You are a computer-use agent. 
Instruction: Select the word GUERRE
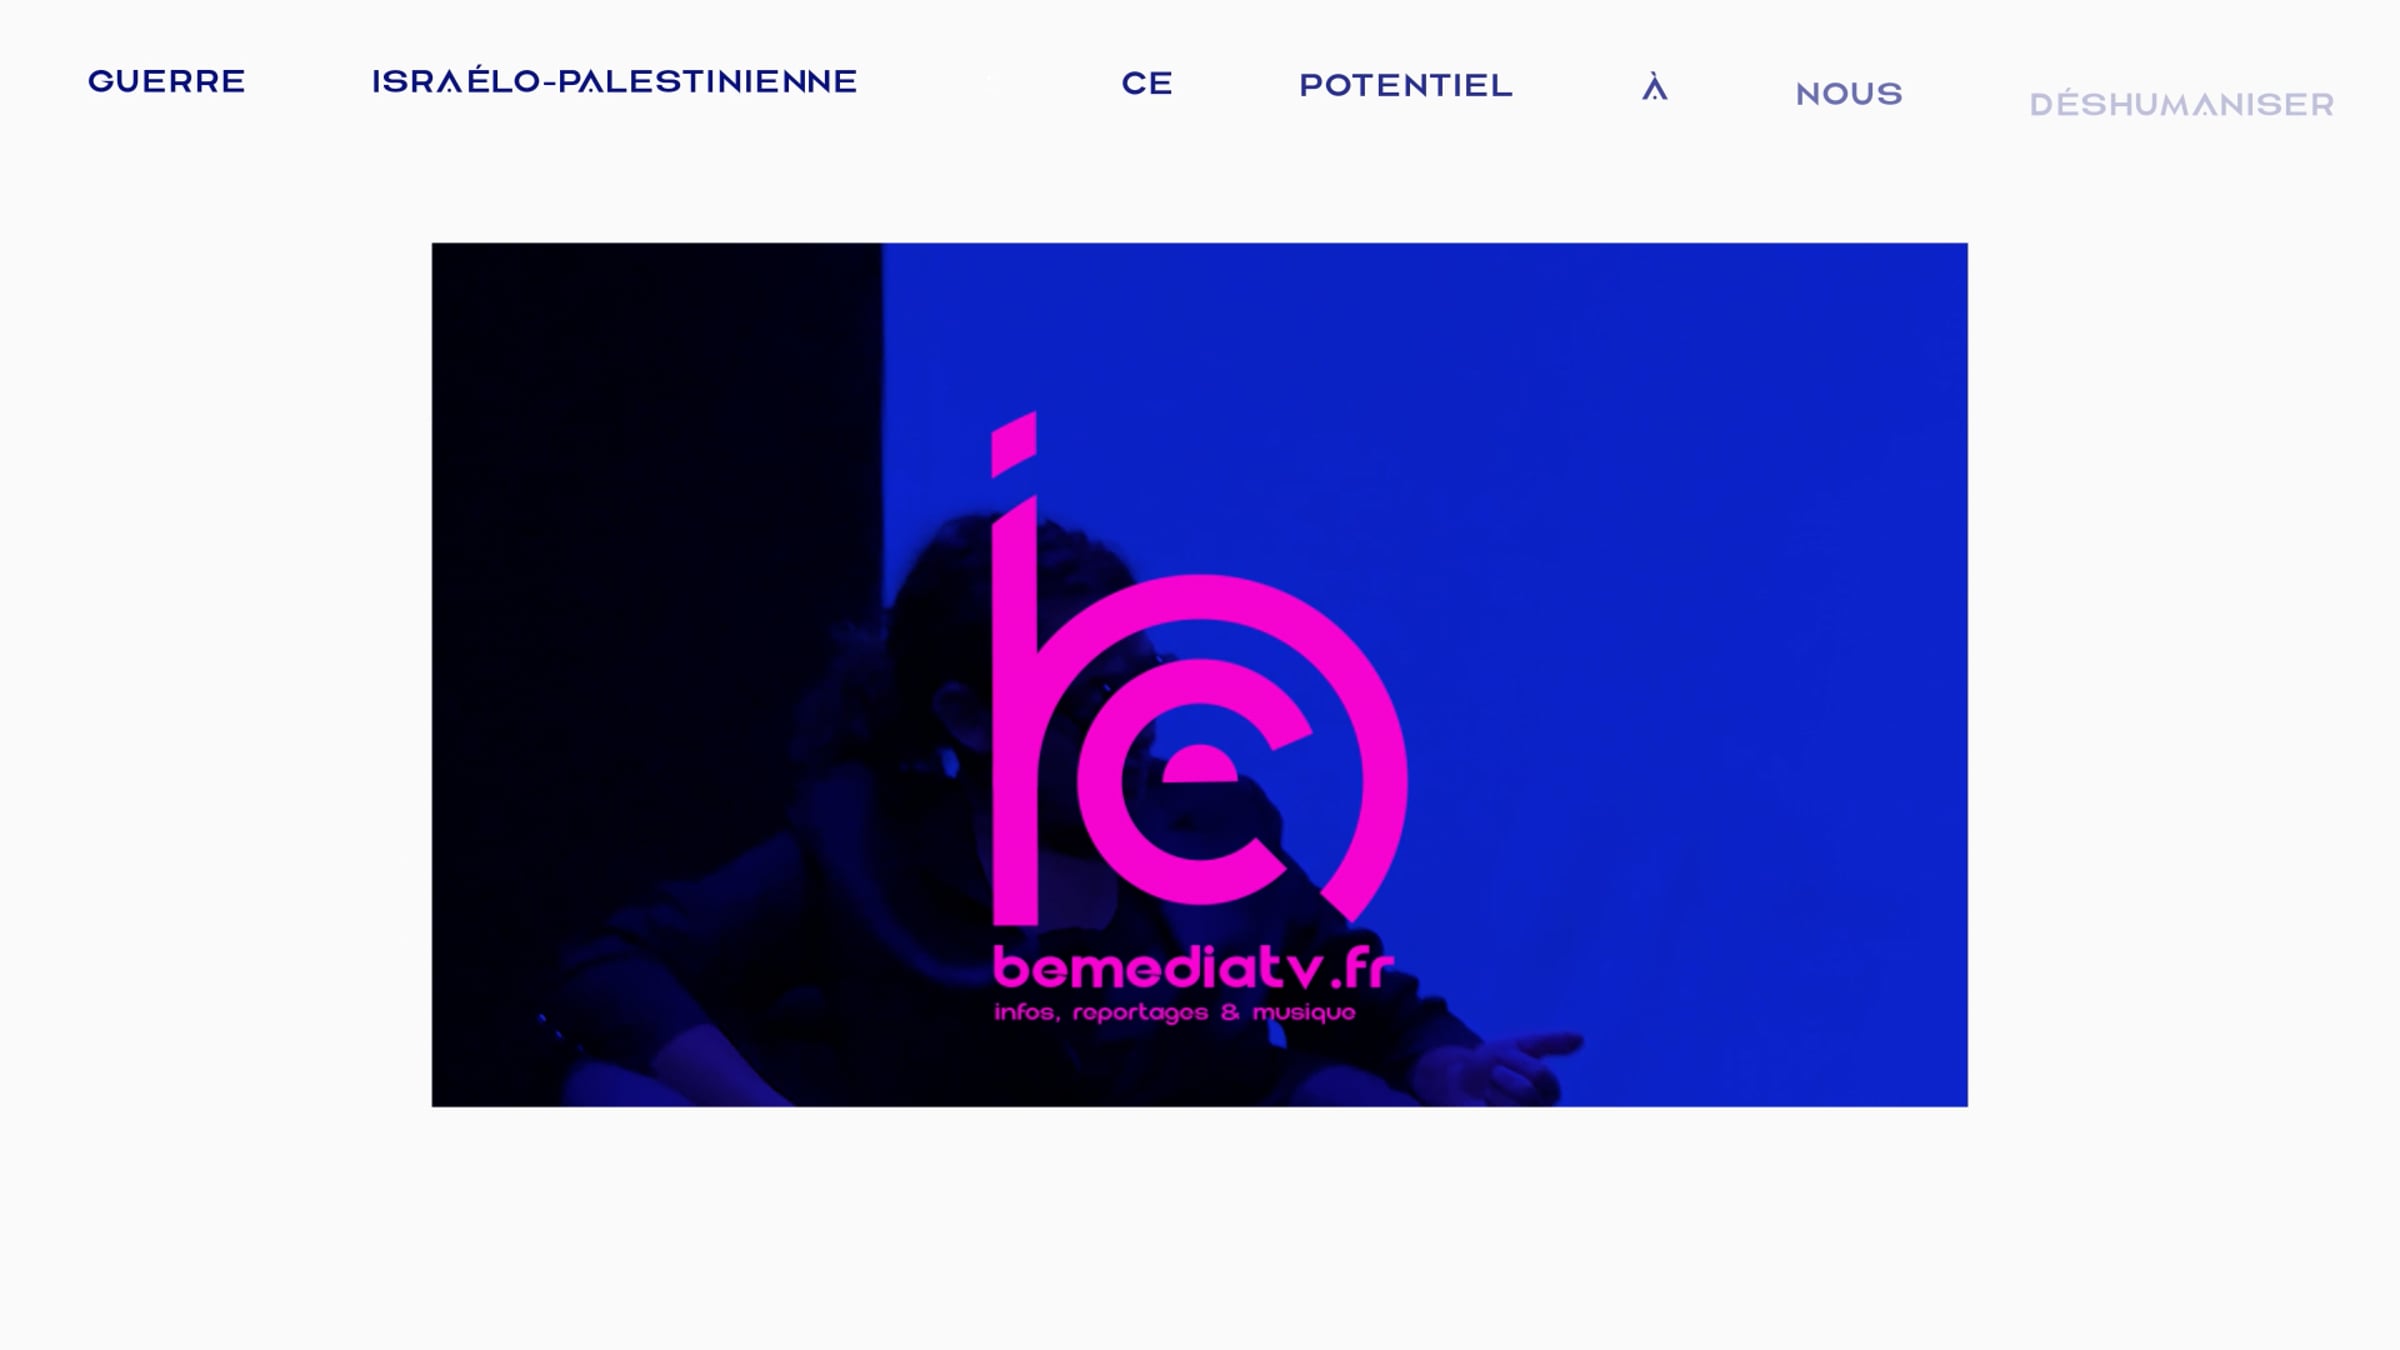pos(167,81)
